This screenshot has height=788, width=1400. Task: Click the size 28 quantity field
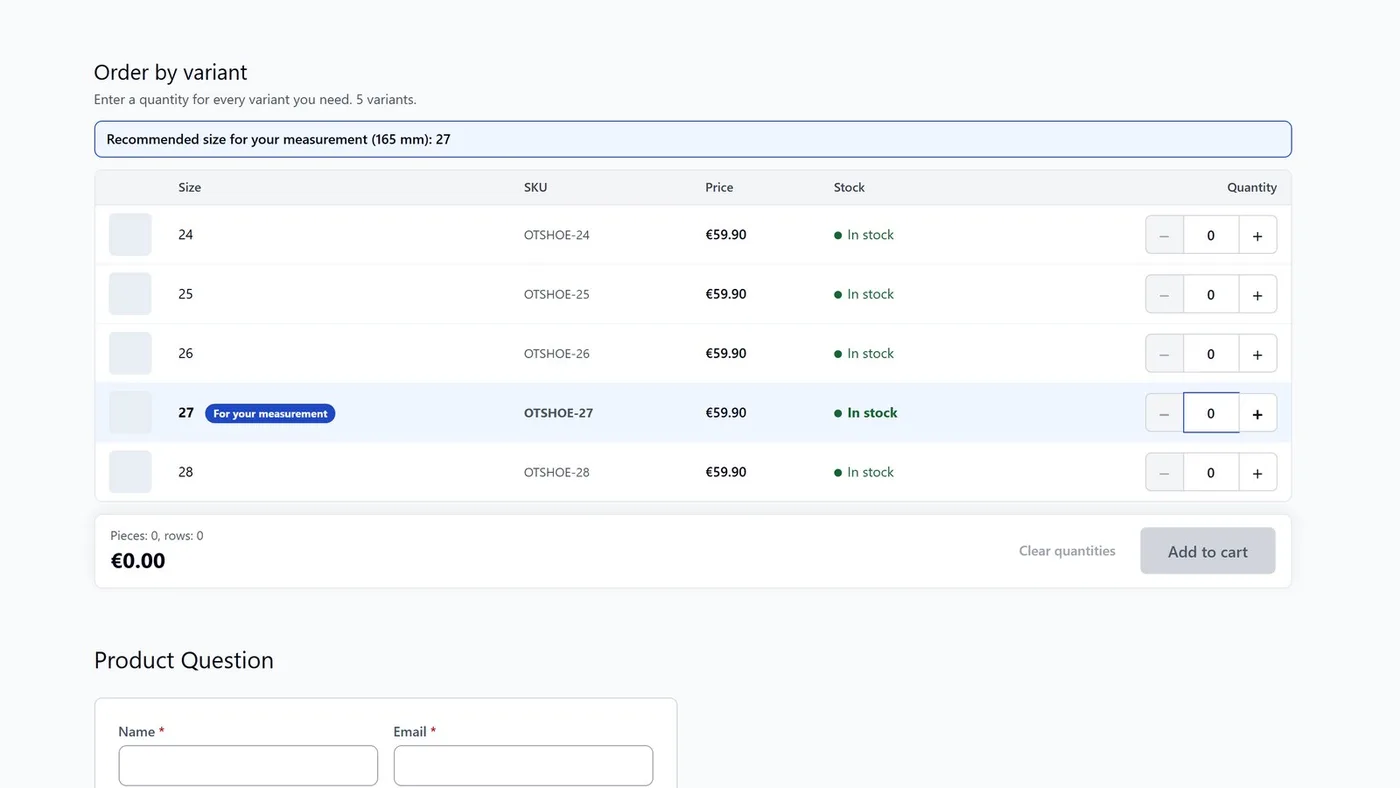pos(1211,472)
